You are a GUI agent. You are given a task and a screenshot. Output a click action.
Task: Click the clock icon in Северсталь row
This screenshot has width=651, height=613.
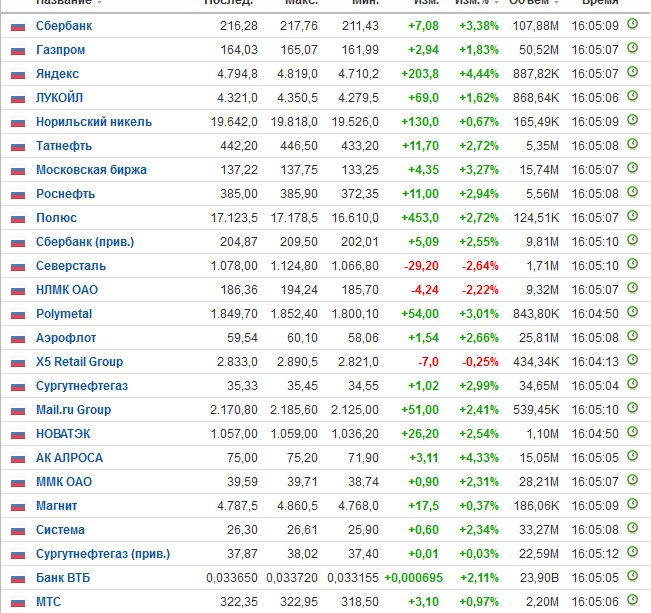[x=632, y=264]
